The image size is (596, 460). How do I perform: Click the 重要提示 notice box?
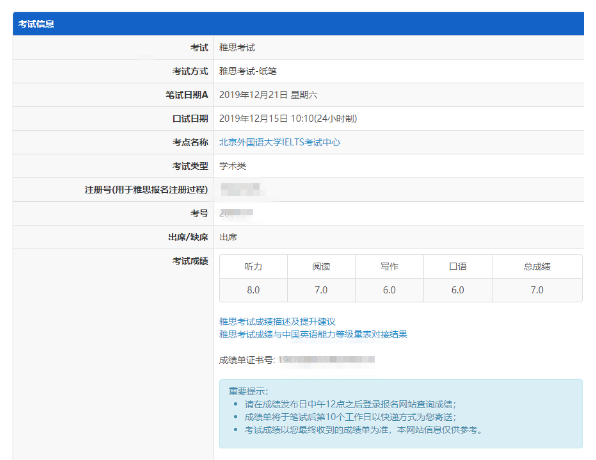pyautogui.click(x=401, y=413)
